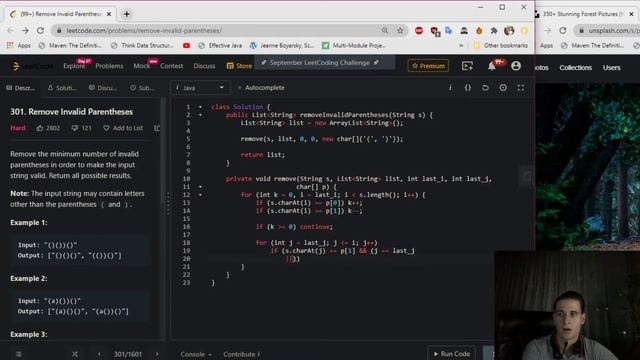Reload the LeetCode page
640x360 pixels.
(x=40, y=31)
